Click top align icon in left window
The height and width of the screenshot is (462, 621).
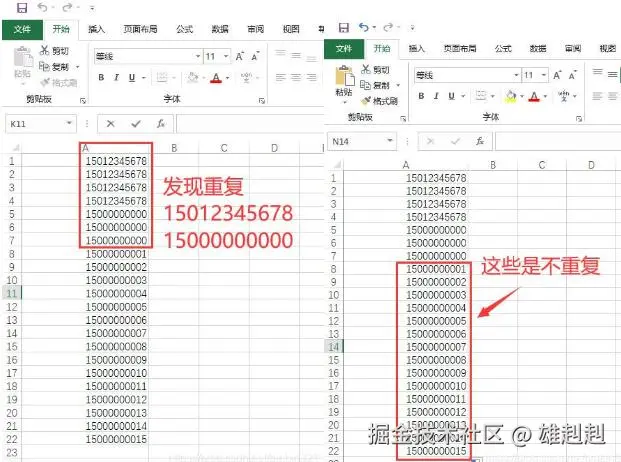tap(280, 53)
